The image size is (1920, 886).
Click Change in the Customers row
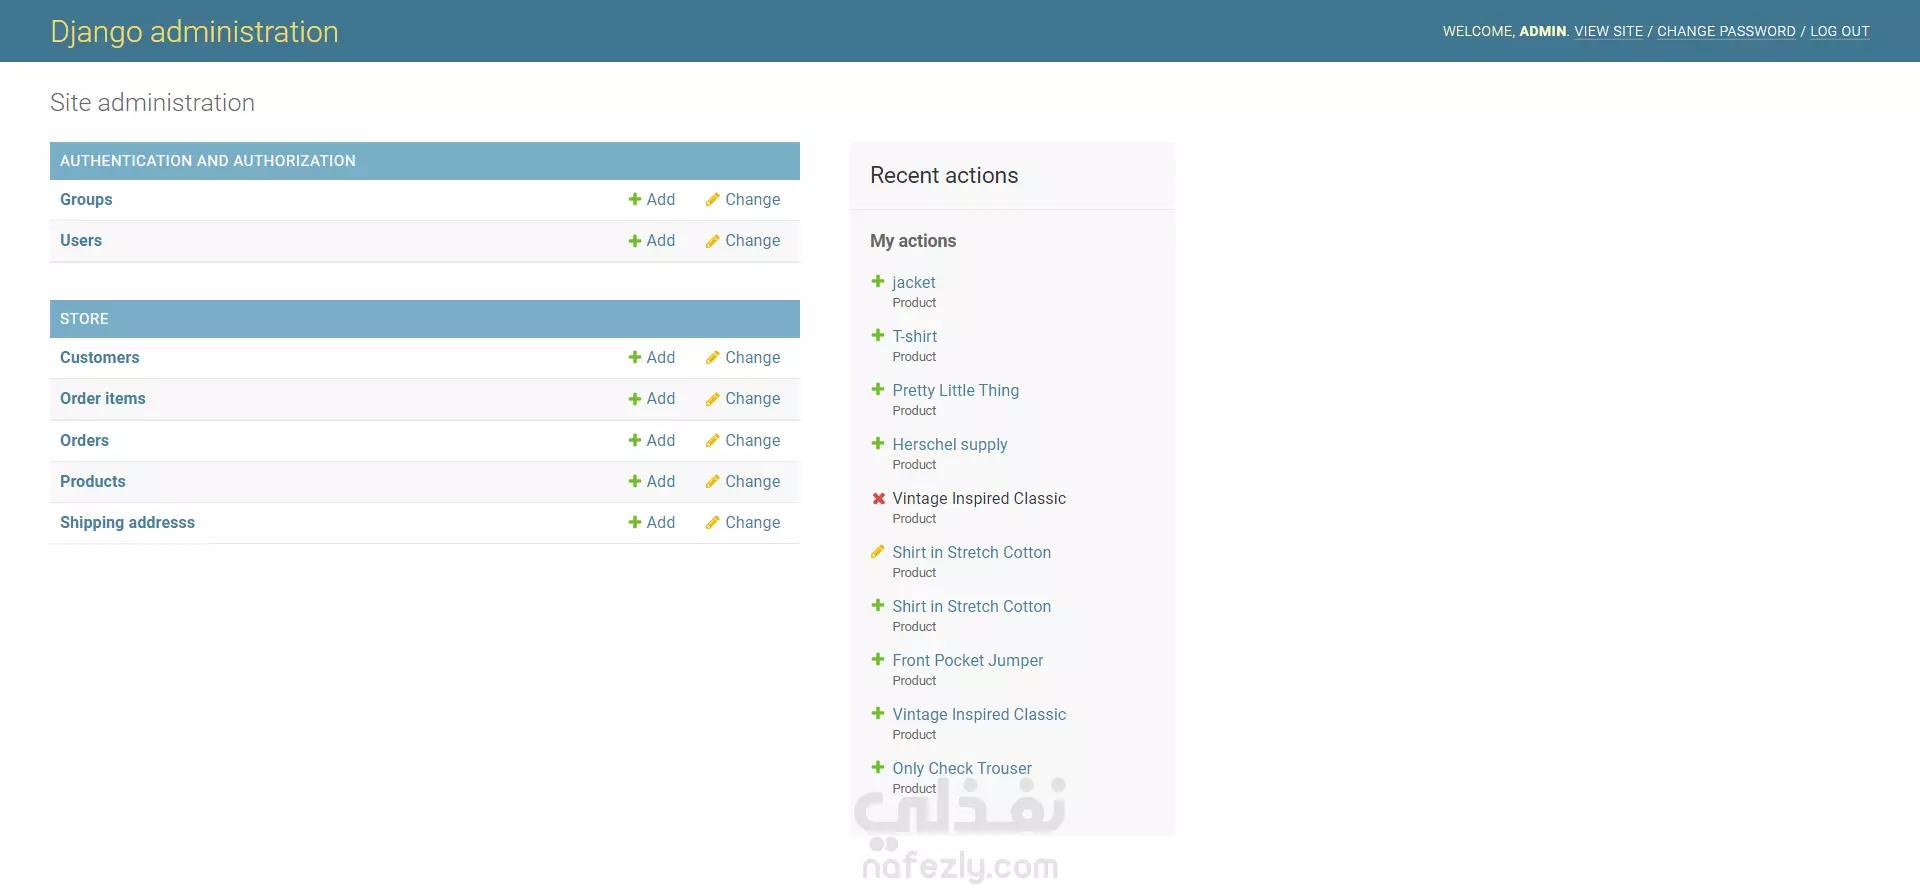[743, 357]
